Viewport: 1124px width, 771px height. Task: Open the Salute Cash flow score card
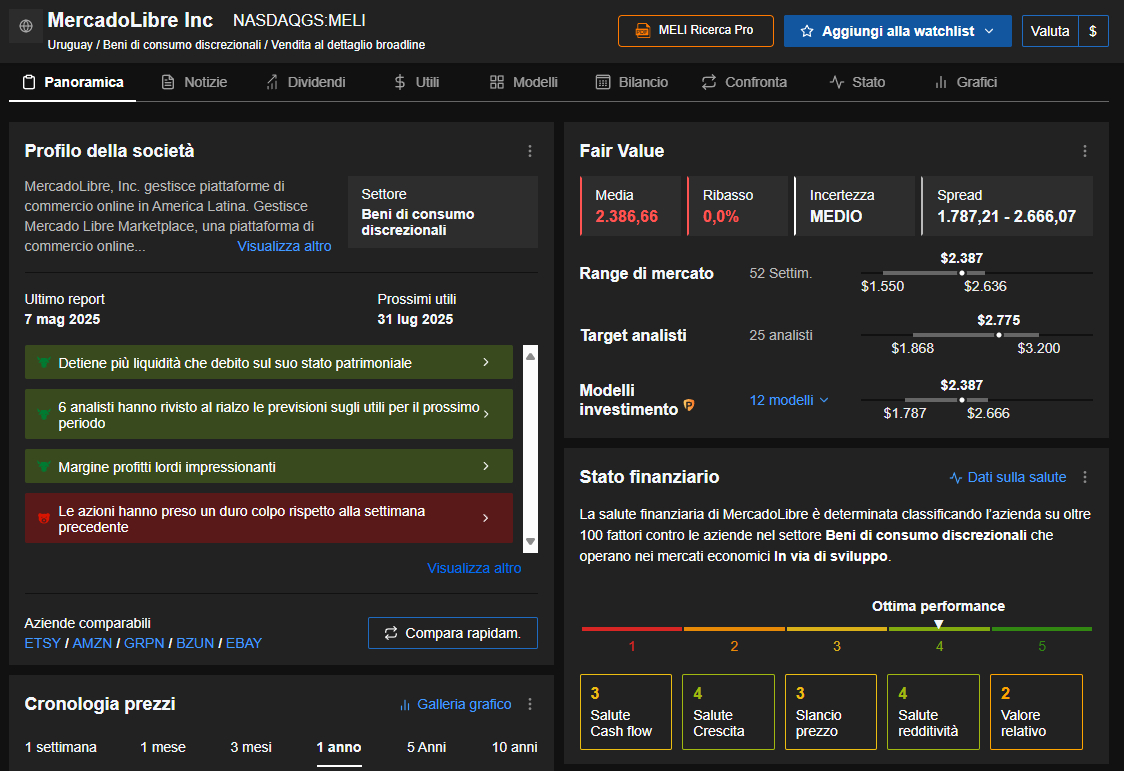(x=626, y=712)
